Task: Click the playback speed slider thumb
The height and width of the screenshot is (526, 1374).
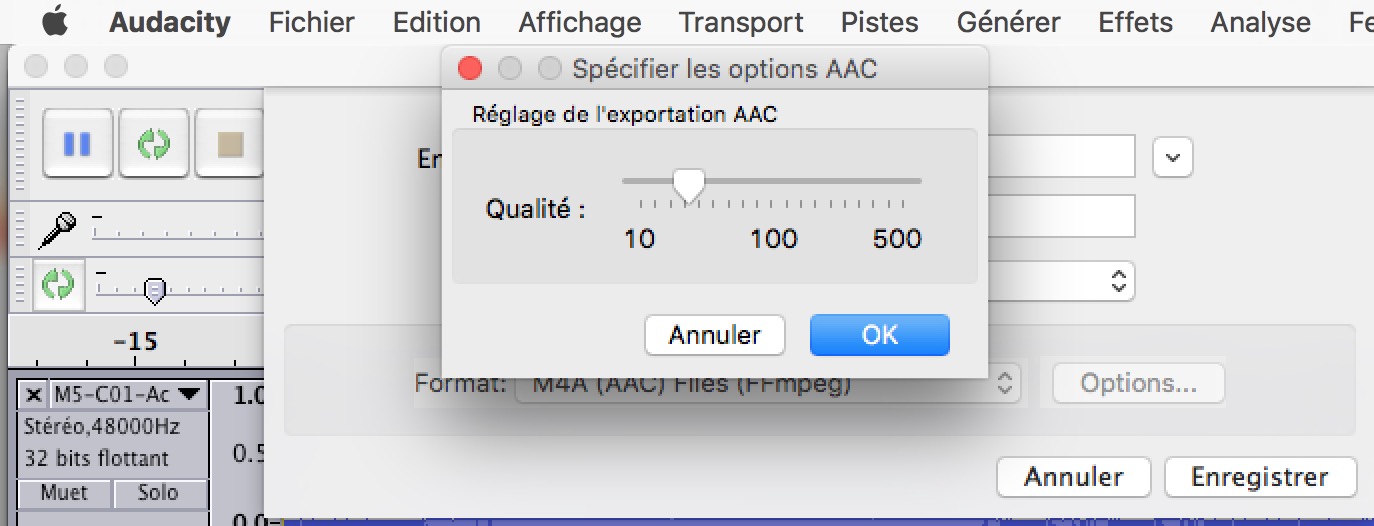Action: pyautogui.click(x=154, y=290)
